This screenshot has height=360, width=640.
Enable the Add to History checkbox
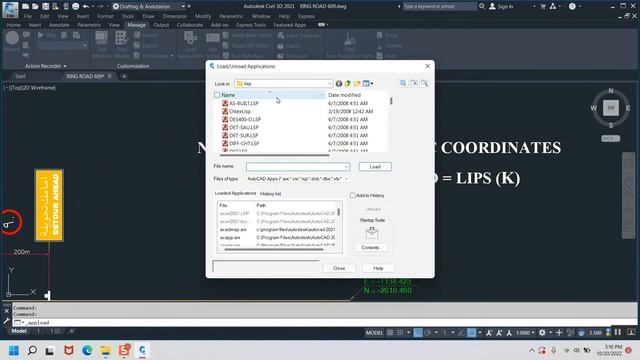(353, 196)
